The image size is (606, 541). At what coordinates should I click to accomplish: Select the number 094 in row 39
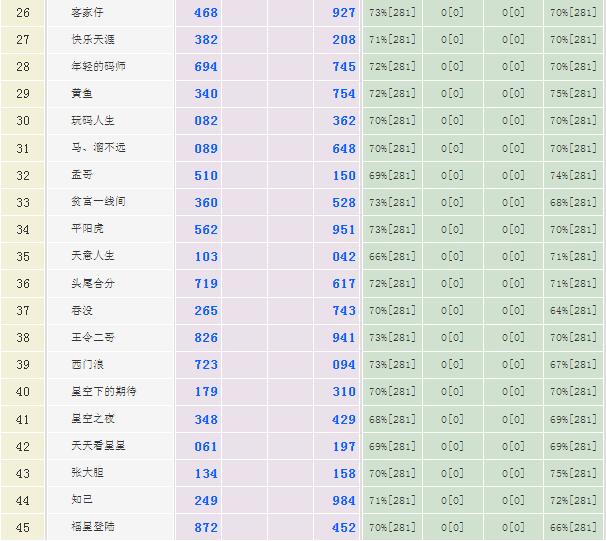click(343, 365)
